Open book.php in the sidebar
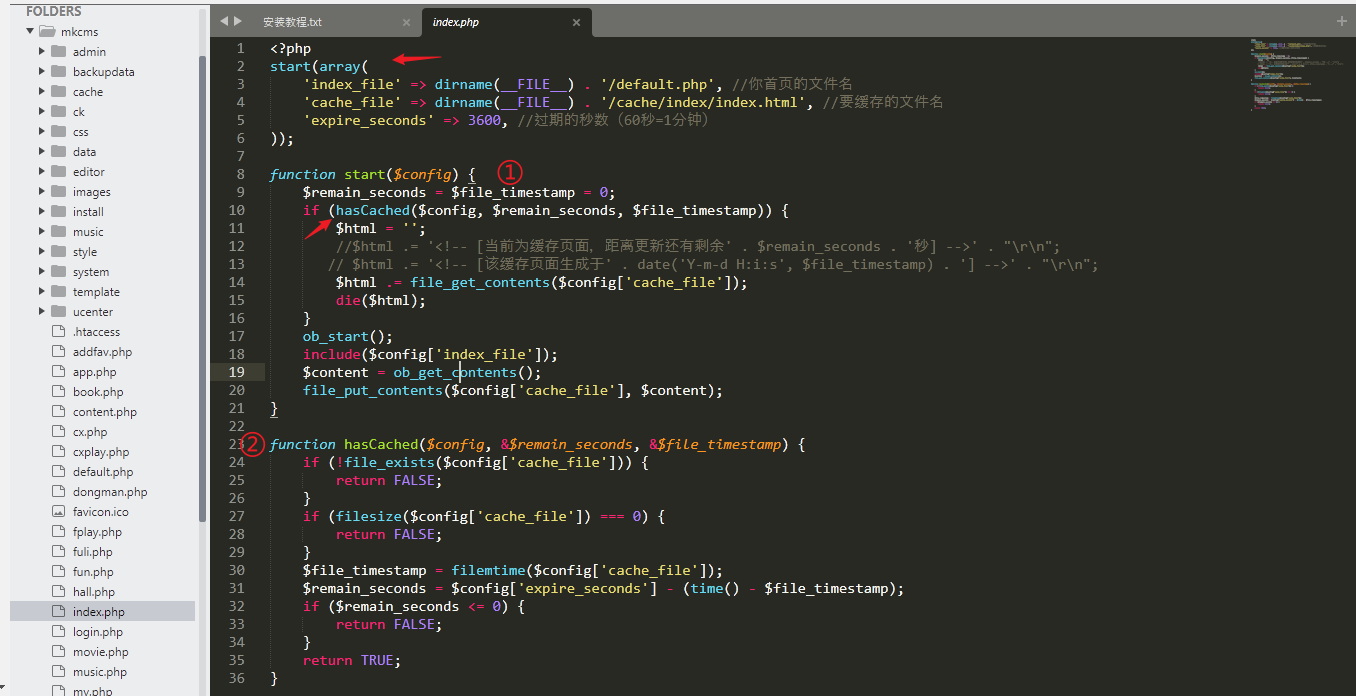Image resolution: width=1356 pixels, height=696 pixels. point(98,392)
